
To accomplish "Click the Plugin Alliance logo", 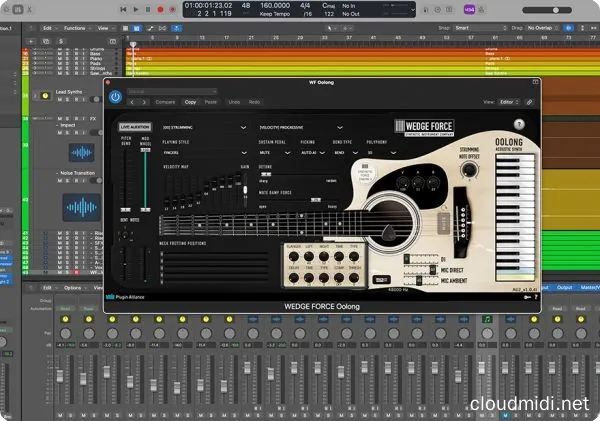I will click(128, 296).
